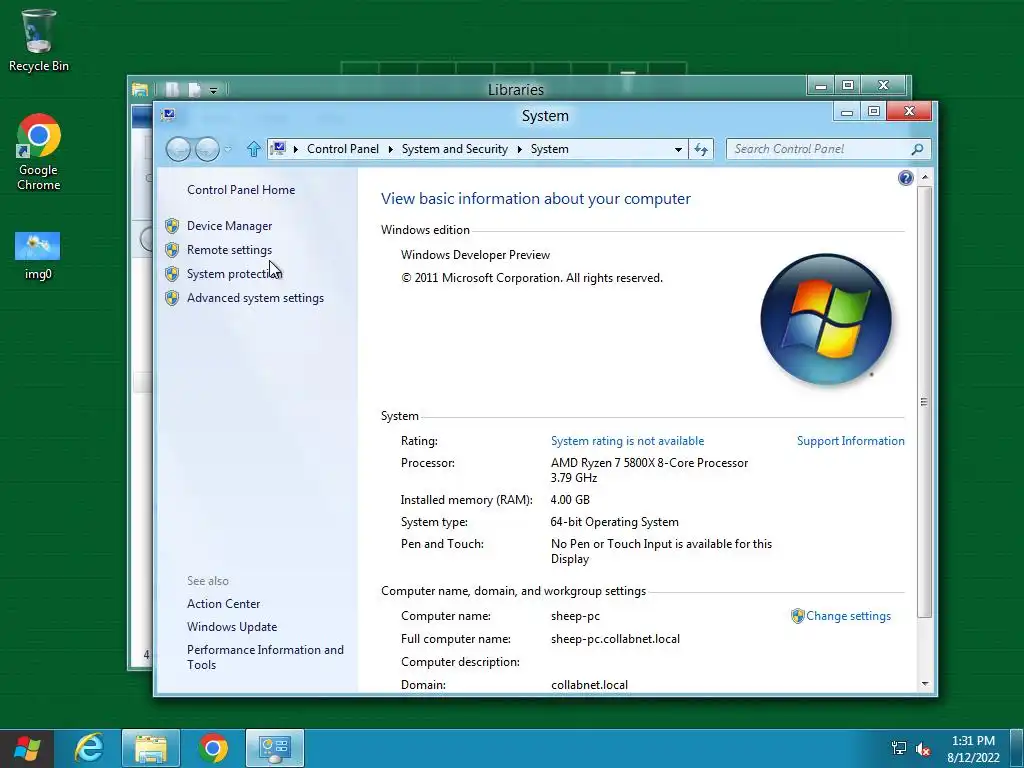
Task: Open Internet Explorer from taskbar
Action: click(x=88, y=748)
